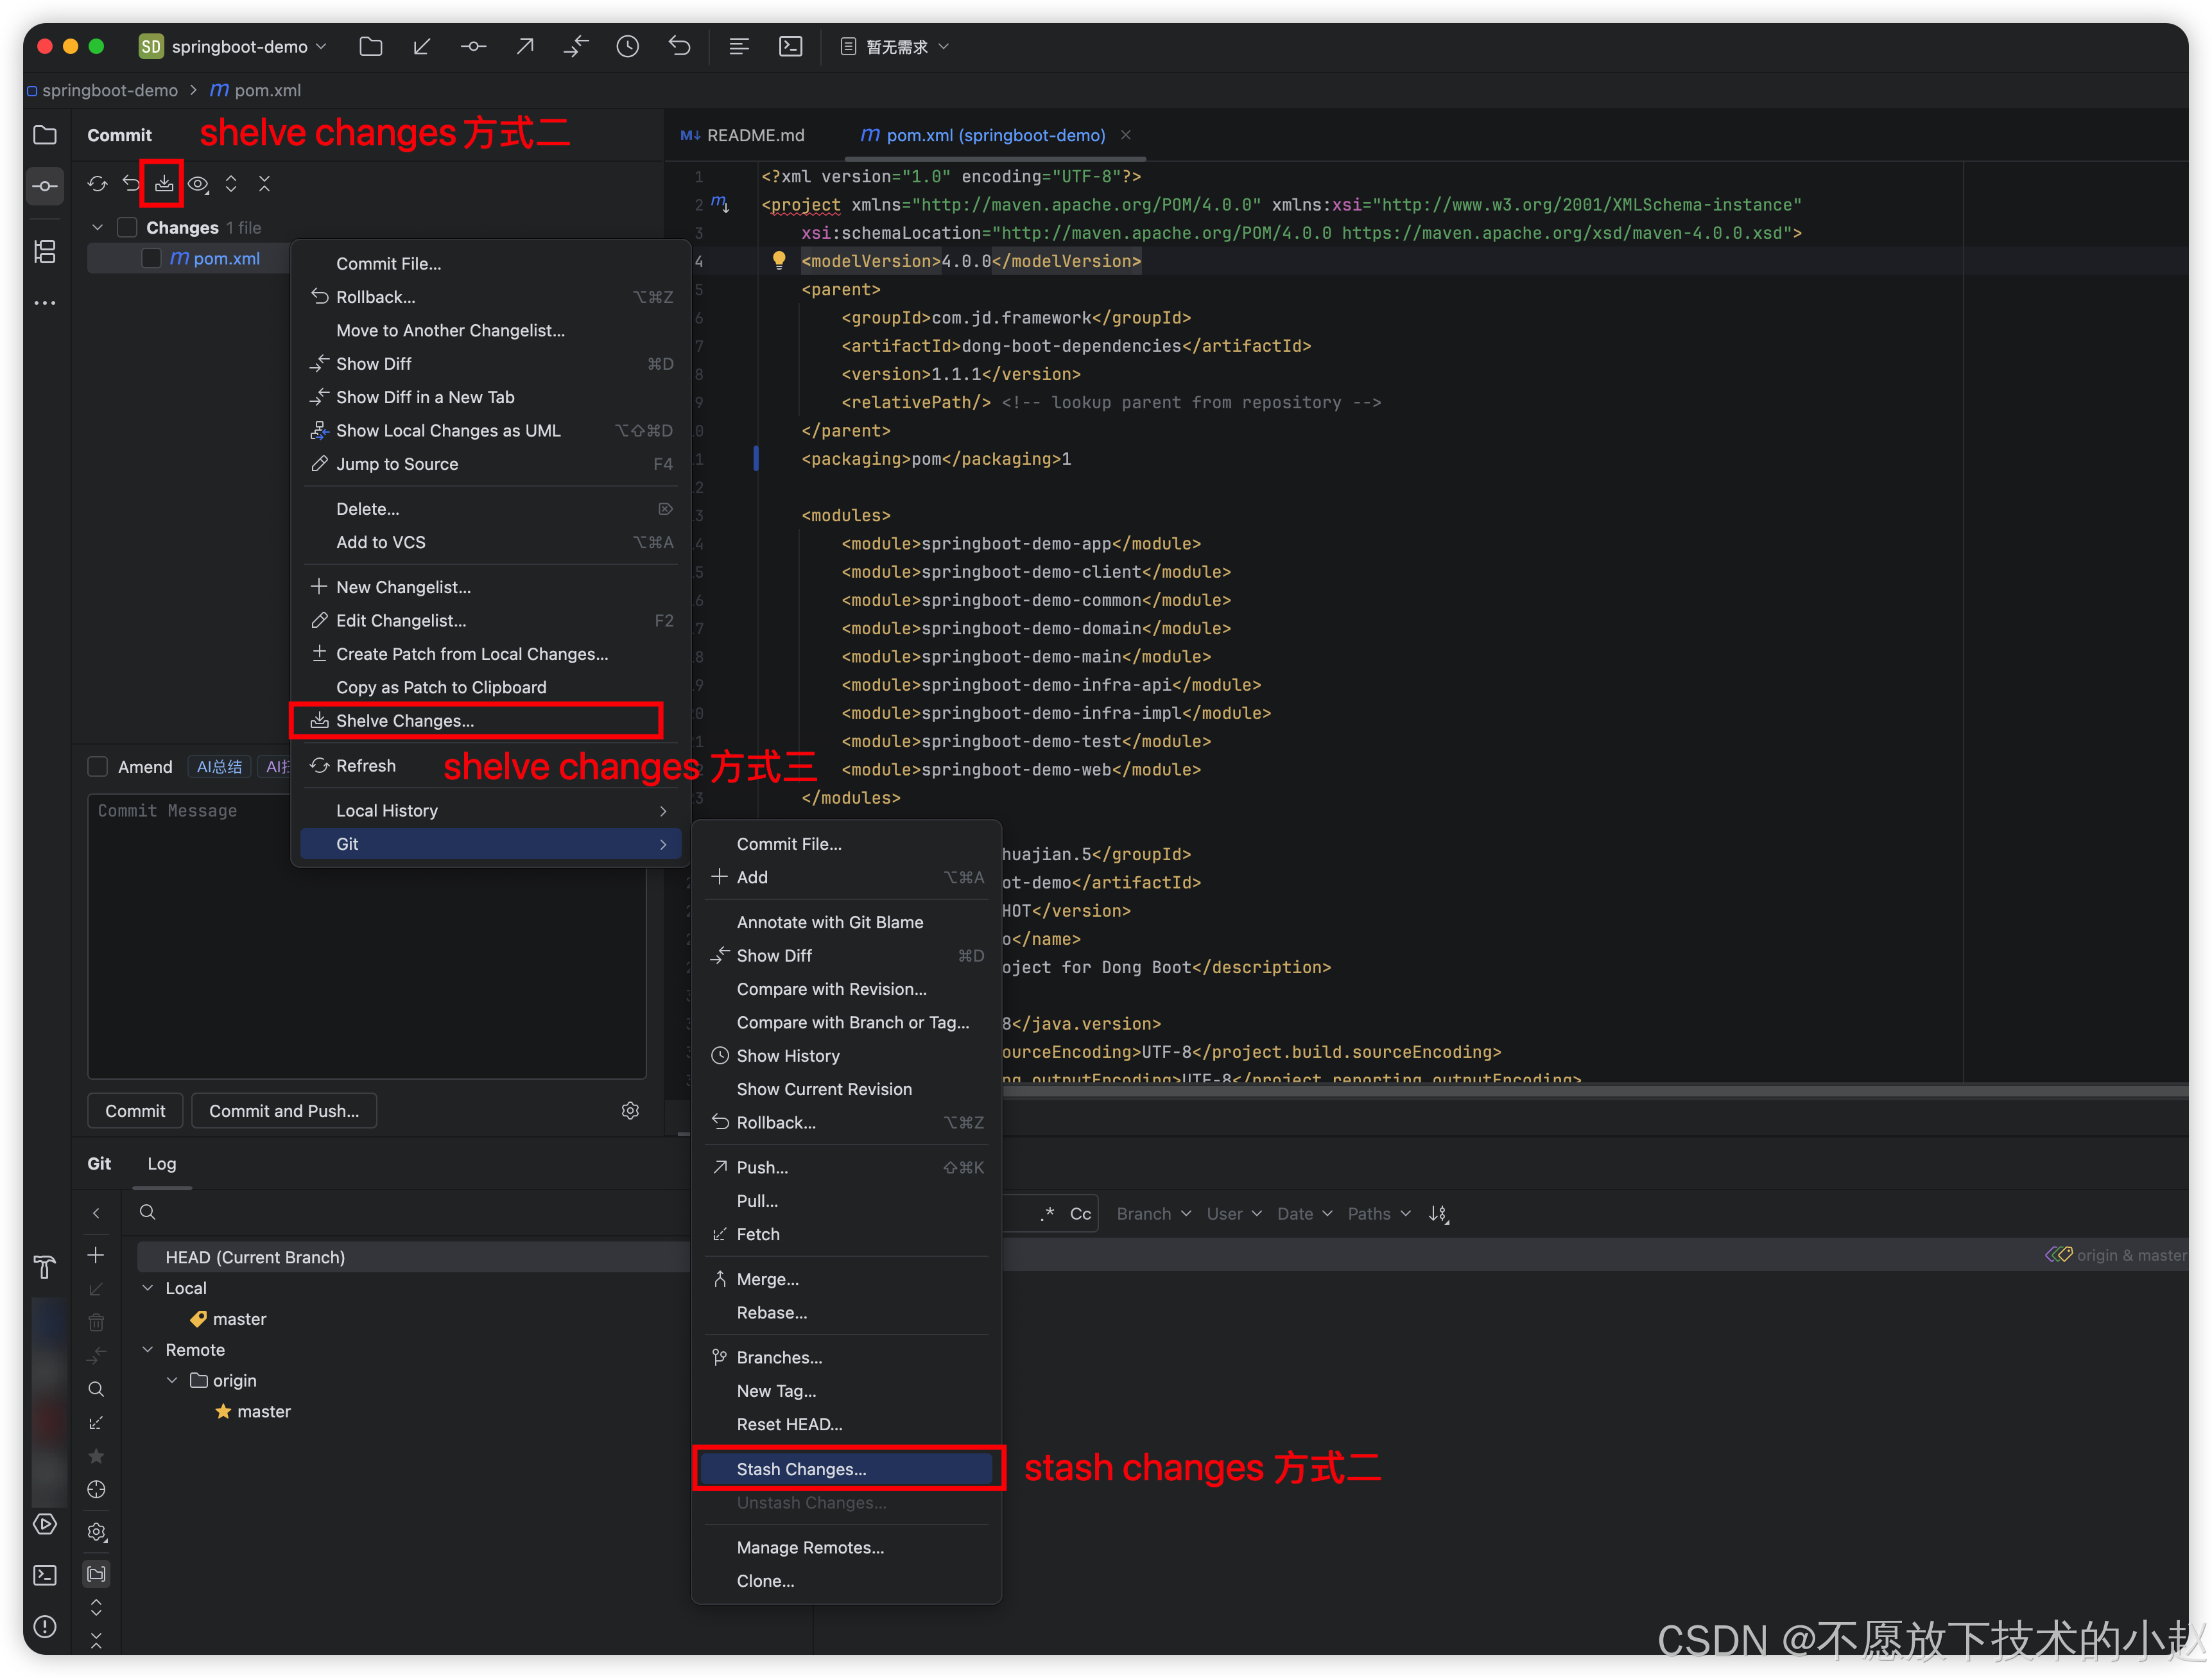Open commit options gear icon
2212x1678 pixels.
[630, 1111]
